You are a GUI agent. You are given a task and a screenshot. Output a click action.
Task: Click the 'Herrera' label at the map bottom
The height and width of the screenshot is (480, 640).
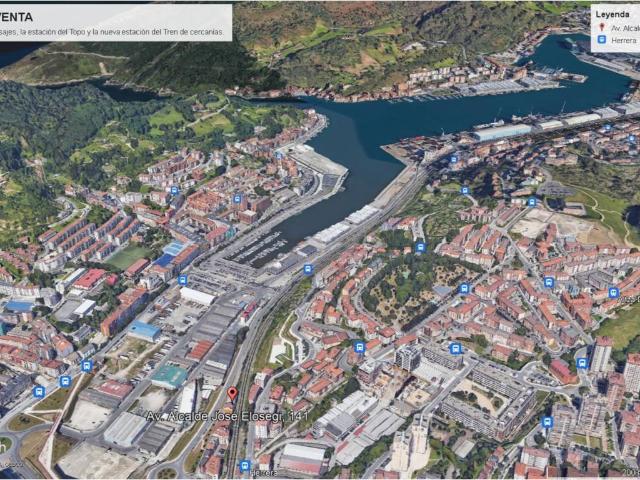pyautogui.click(x=263, y=473)
